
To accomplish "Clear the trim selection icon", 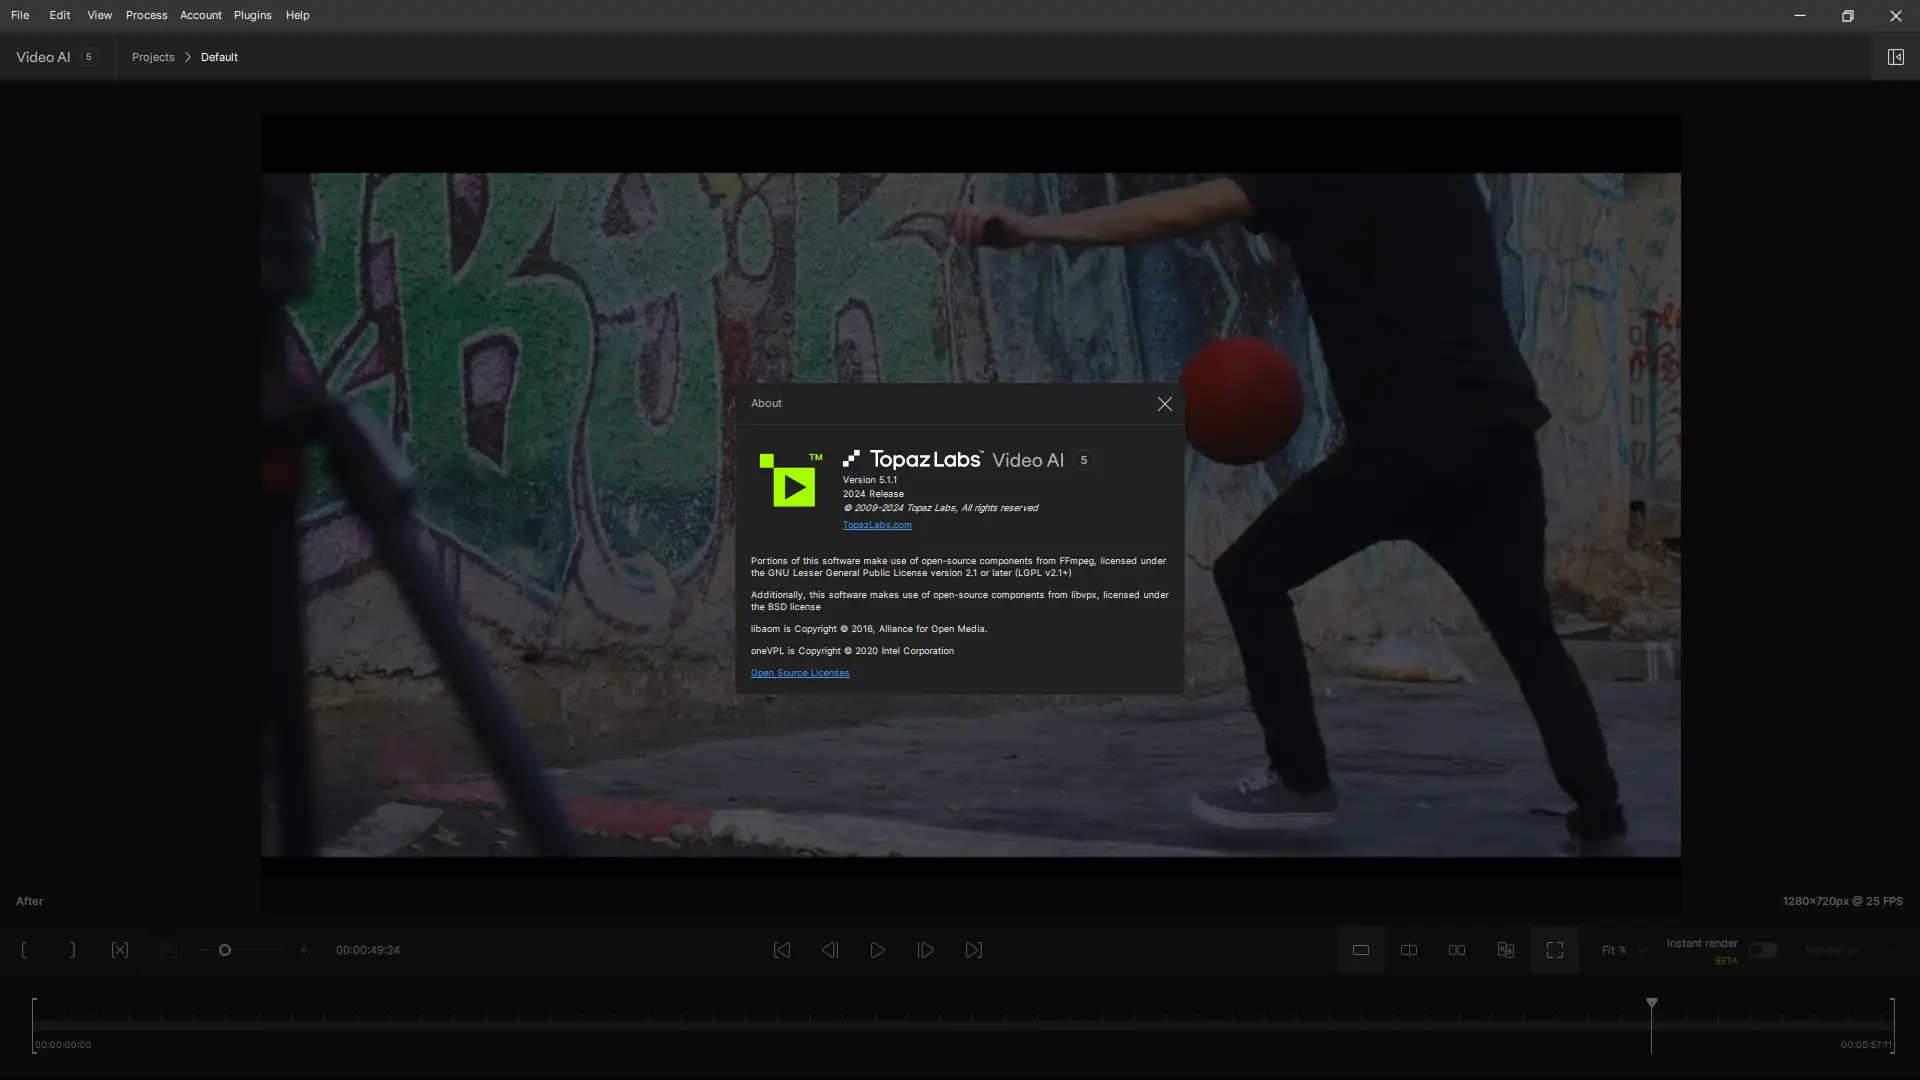I will [x=120, y=950].
